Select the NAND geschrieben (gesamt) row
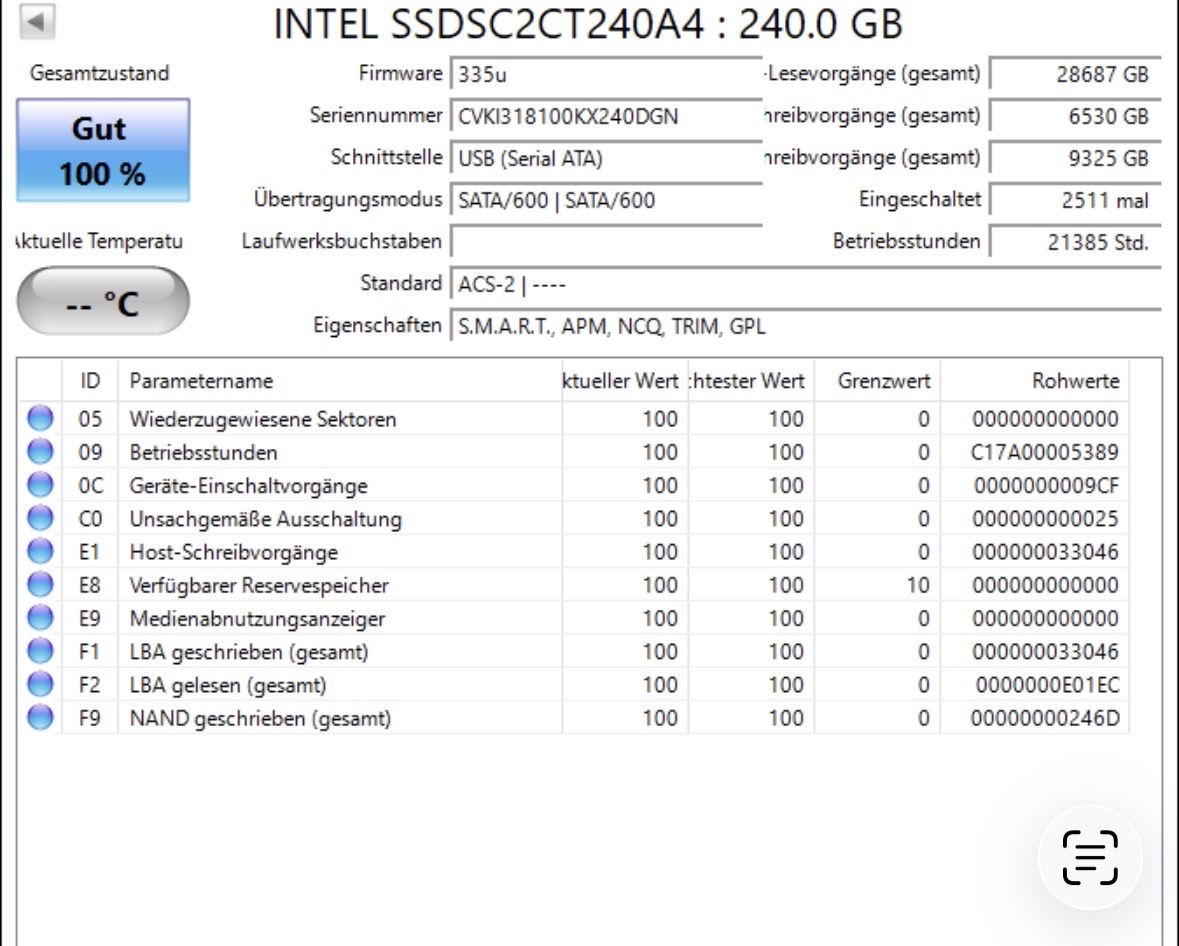1179x946 pixels. click(573, 717)
